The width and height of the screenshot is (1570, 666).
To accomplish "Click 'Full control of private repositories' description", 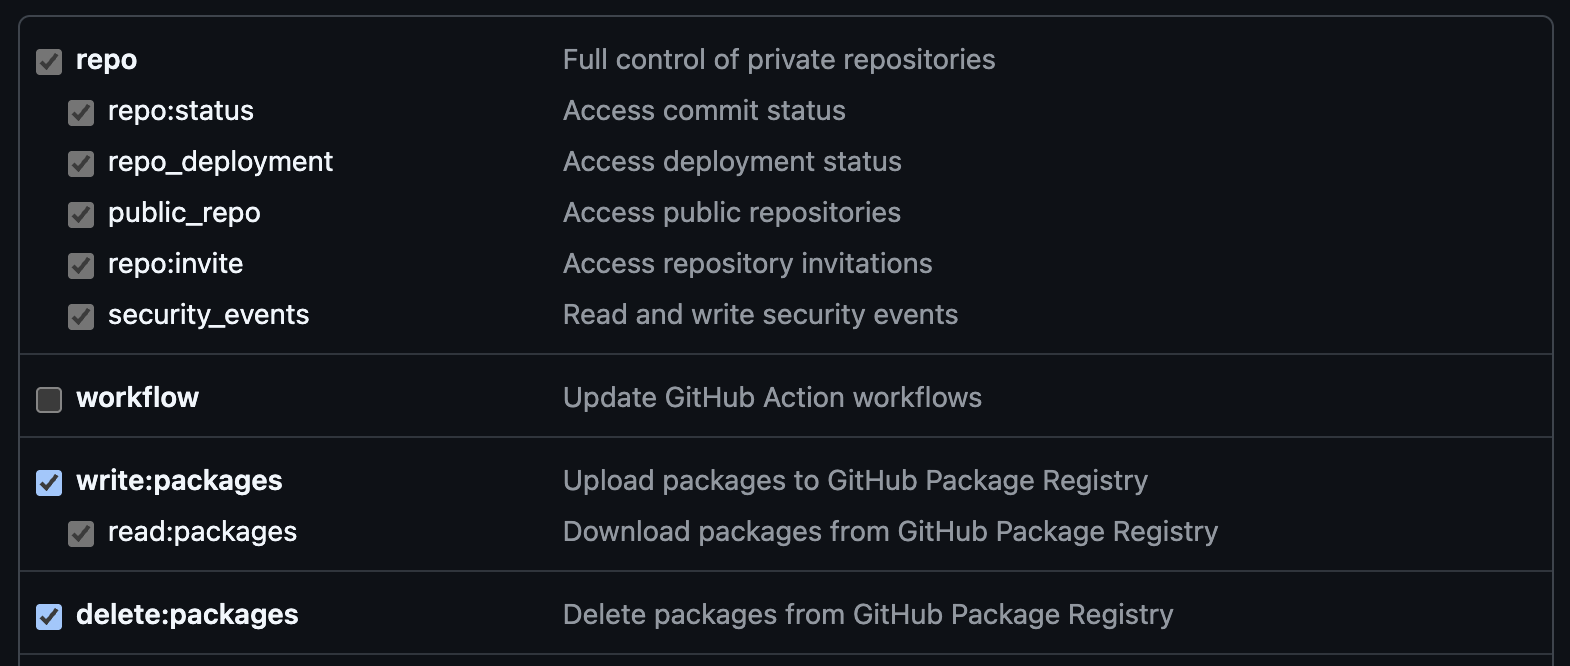I will [779, 61].
